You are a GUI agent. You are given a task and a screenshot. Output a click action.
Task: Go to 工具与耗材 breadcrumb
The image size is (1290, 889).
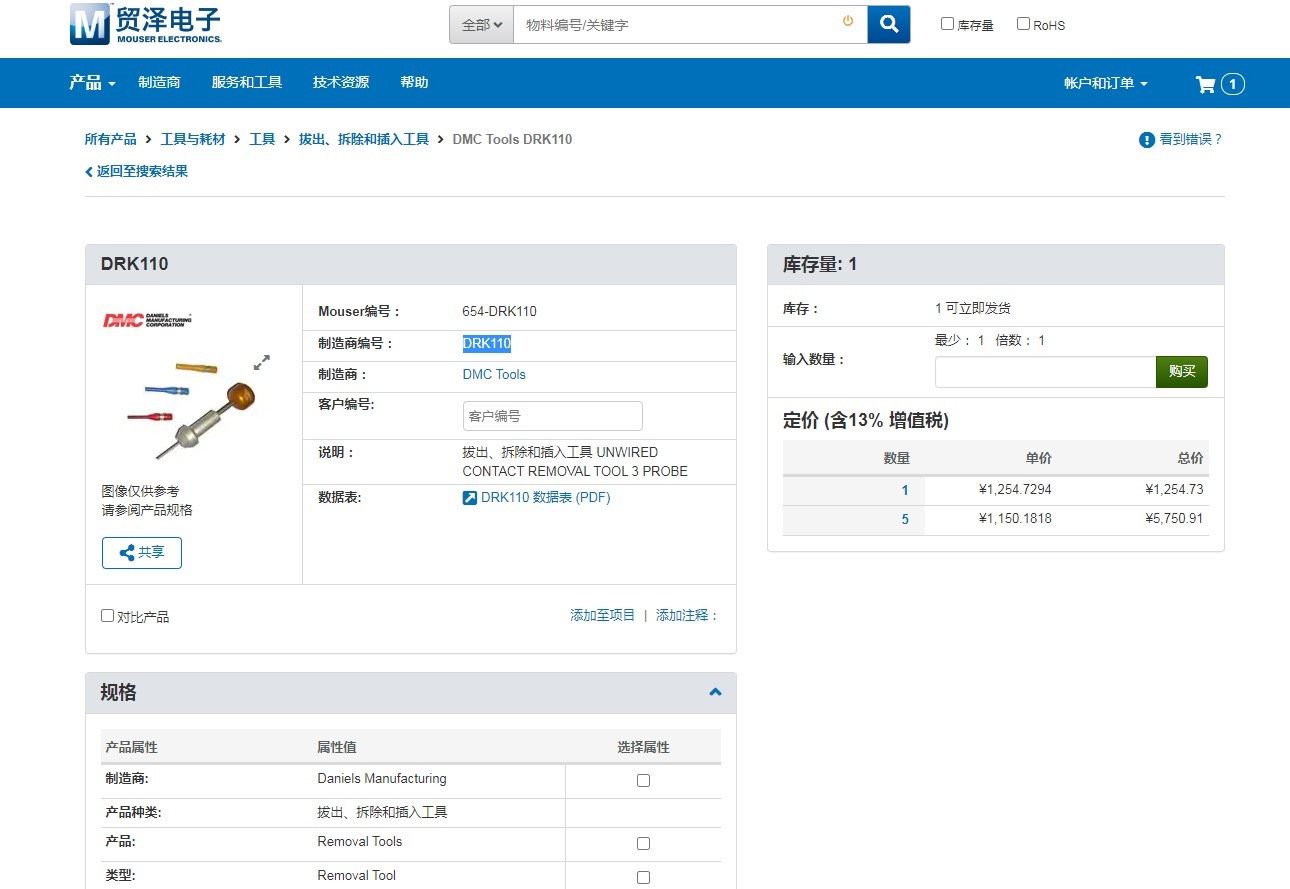[x=193, y=140]
